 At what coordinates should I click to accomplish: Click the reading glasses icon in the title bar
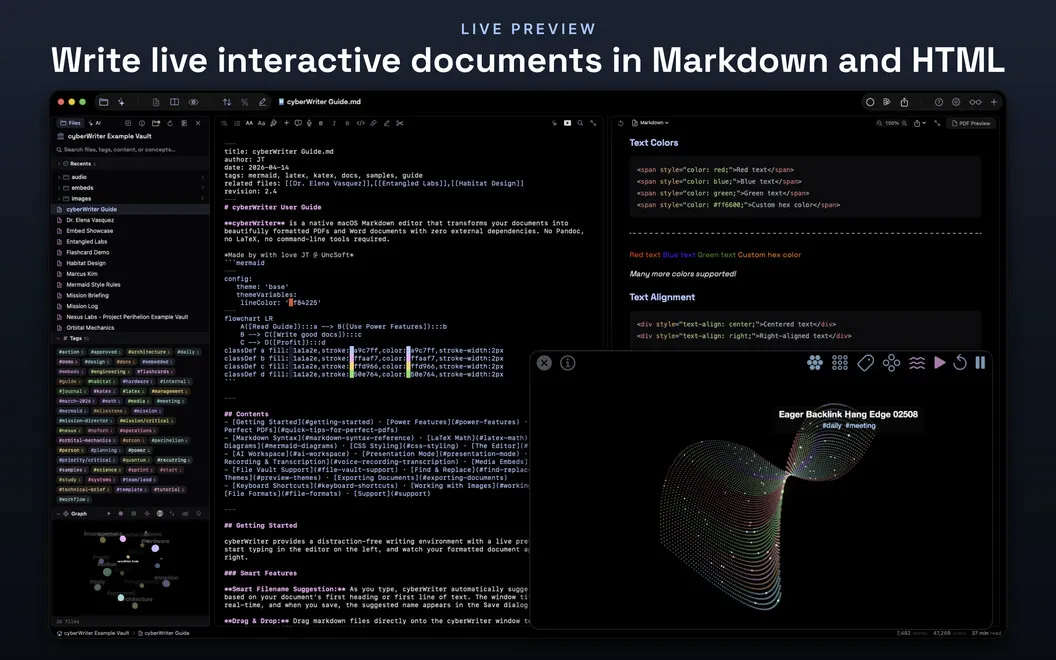click(975, 102)
